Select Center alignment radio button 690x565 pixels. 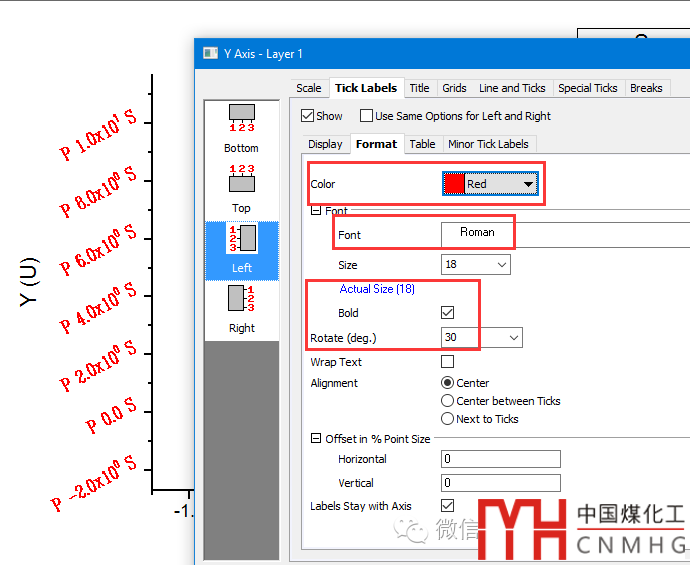(447, 382)
